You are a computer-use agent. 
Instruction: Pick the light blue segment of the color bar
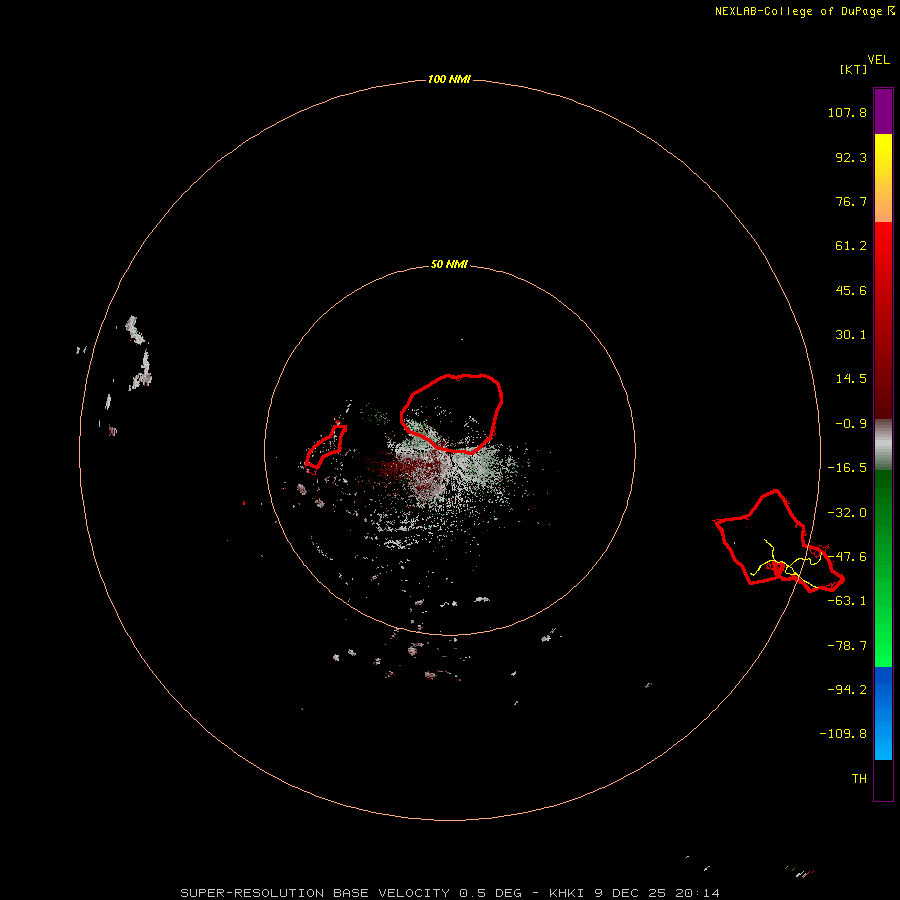click(x=883, y=738)
